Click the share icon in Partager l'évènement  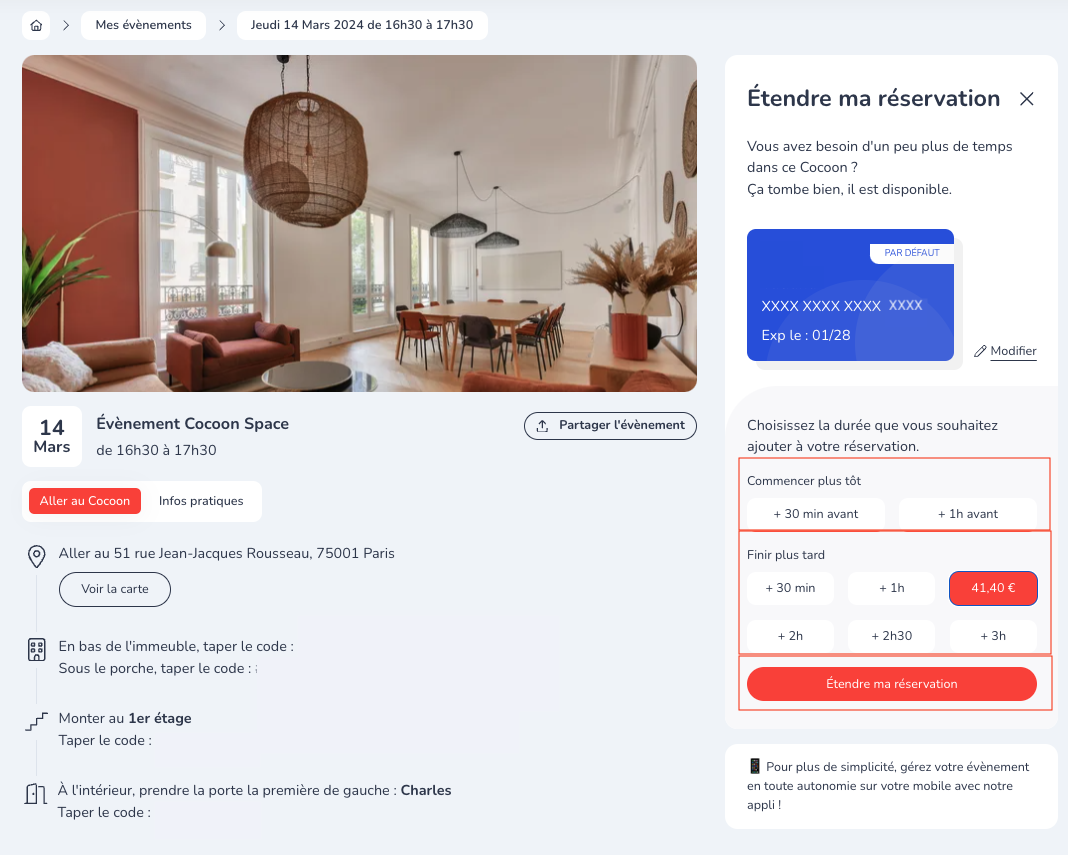coord(543,425)
